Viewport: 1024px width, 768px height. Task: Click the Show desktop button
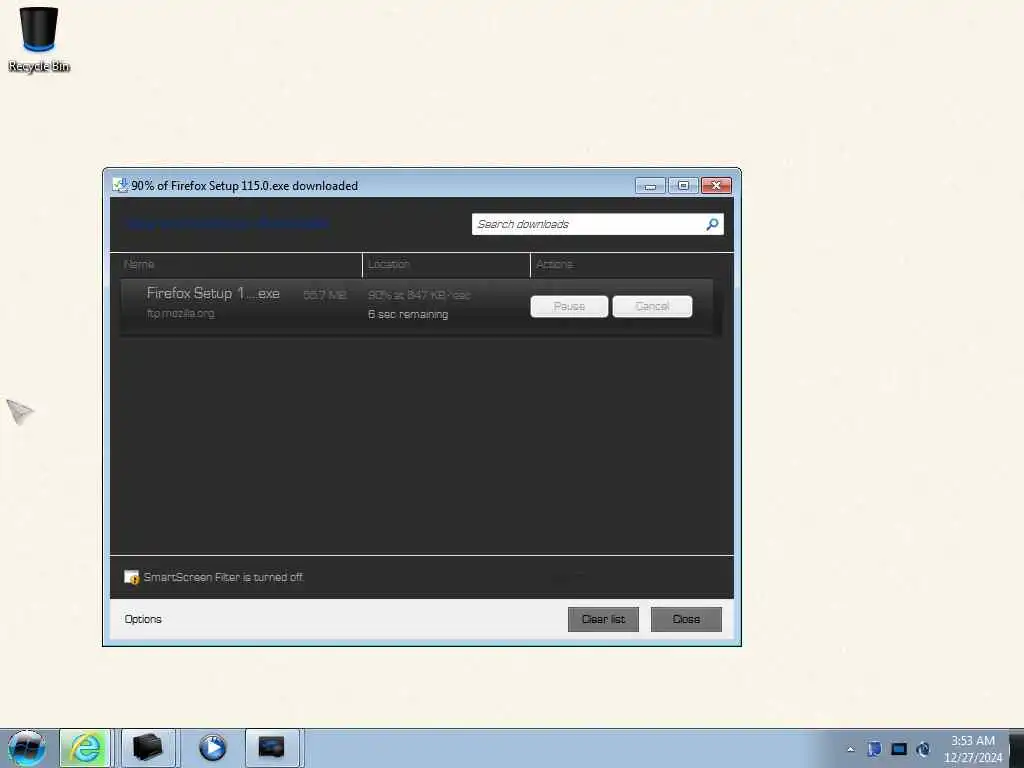[1017, 748]
